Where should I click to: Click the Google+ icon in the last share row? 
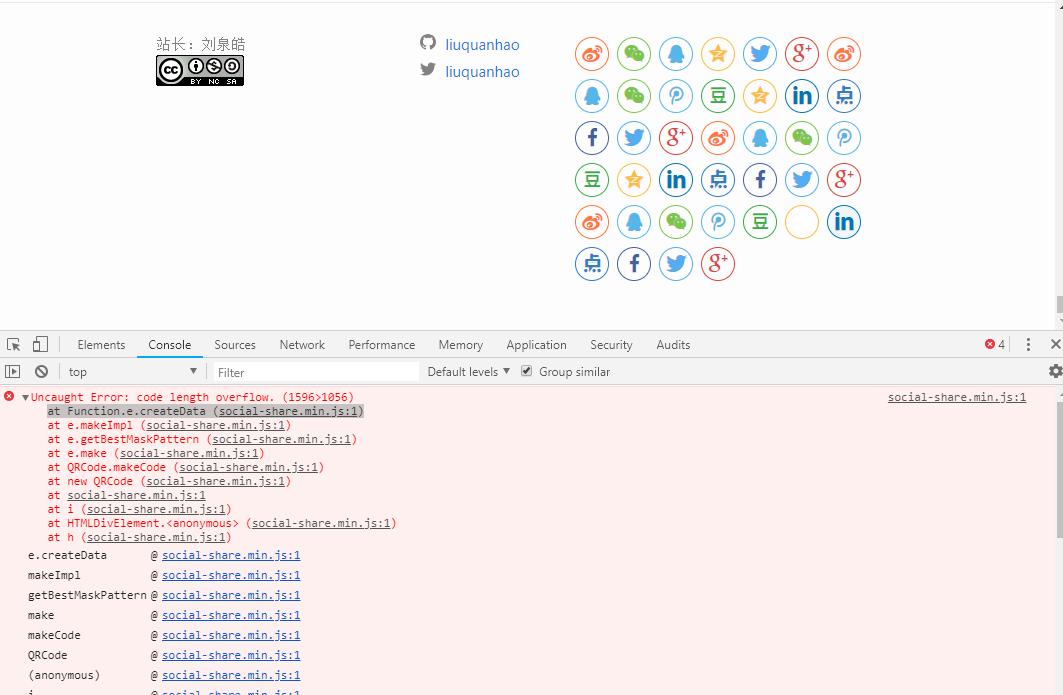(718, 264)
